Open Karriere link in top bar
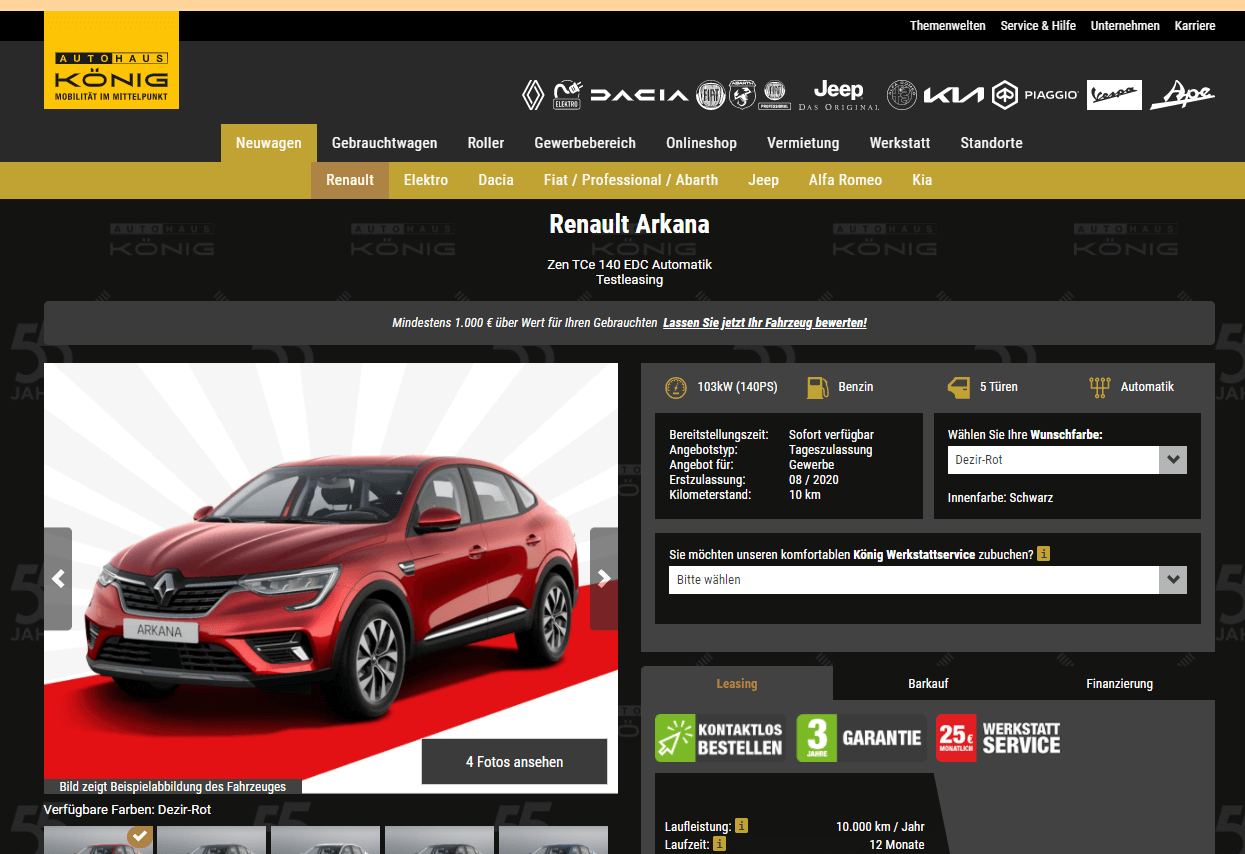The height and width of the screenshot is (854, 1245). (x=1195, y=26)
